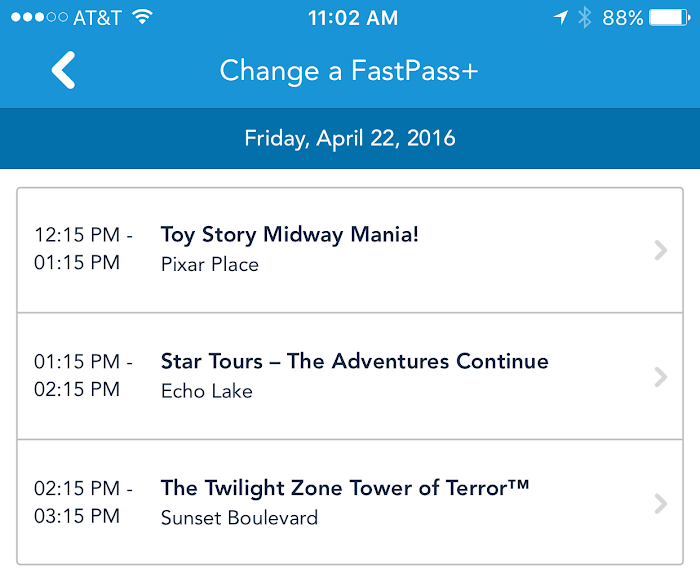This screenshot has height=573, width=700.
Task: Tap the Echo Lake location label
Action: [207, 391]
